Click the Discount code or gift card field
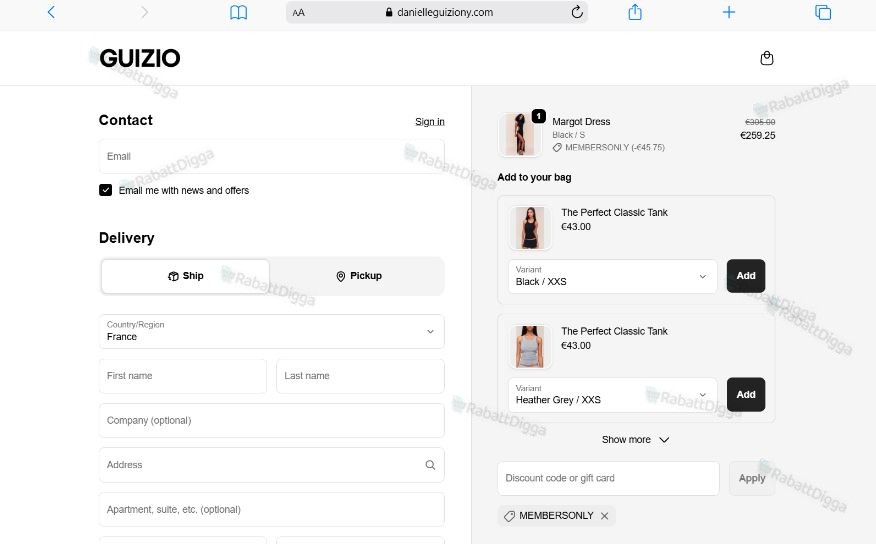The width and height of the screenshot is (876, 544). (x=608, y=478)
